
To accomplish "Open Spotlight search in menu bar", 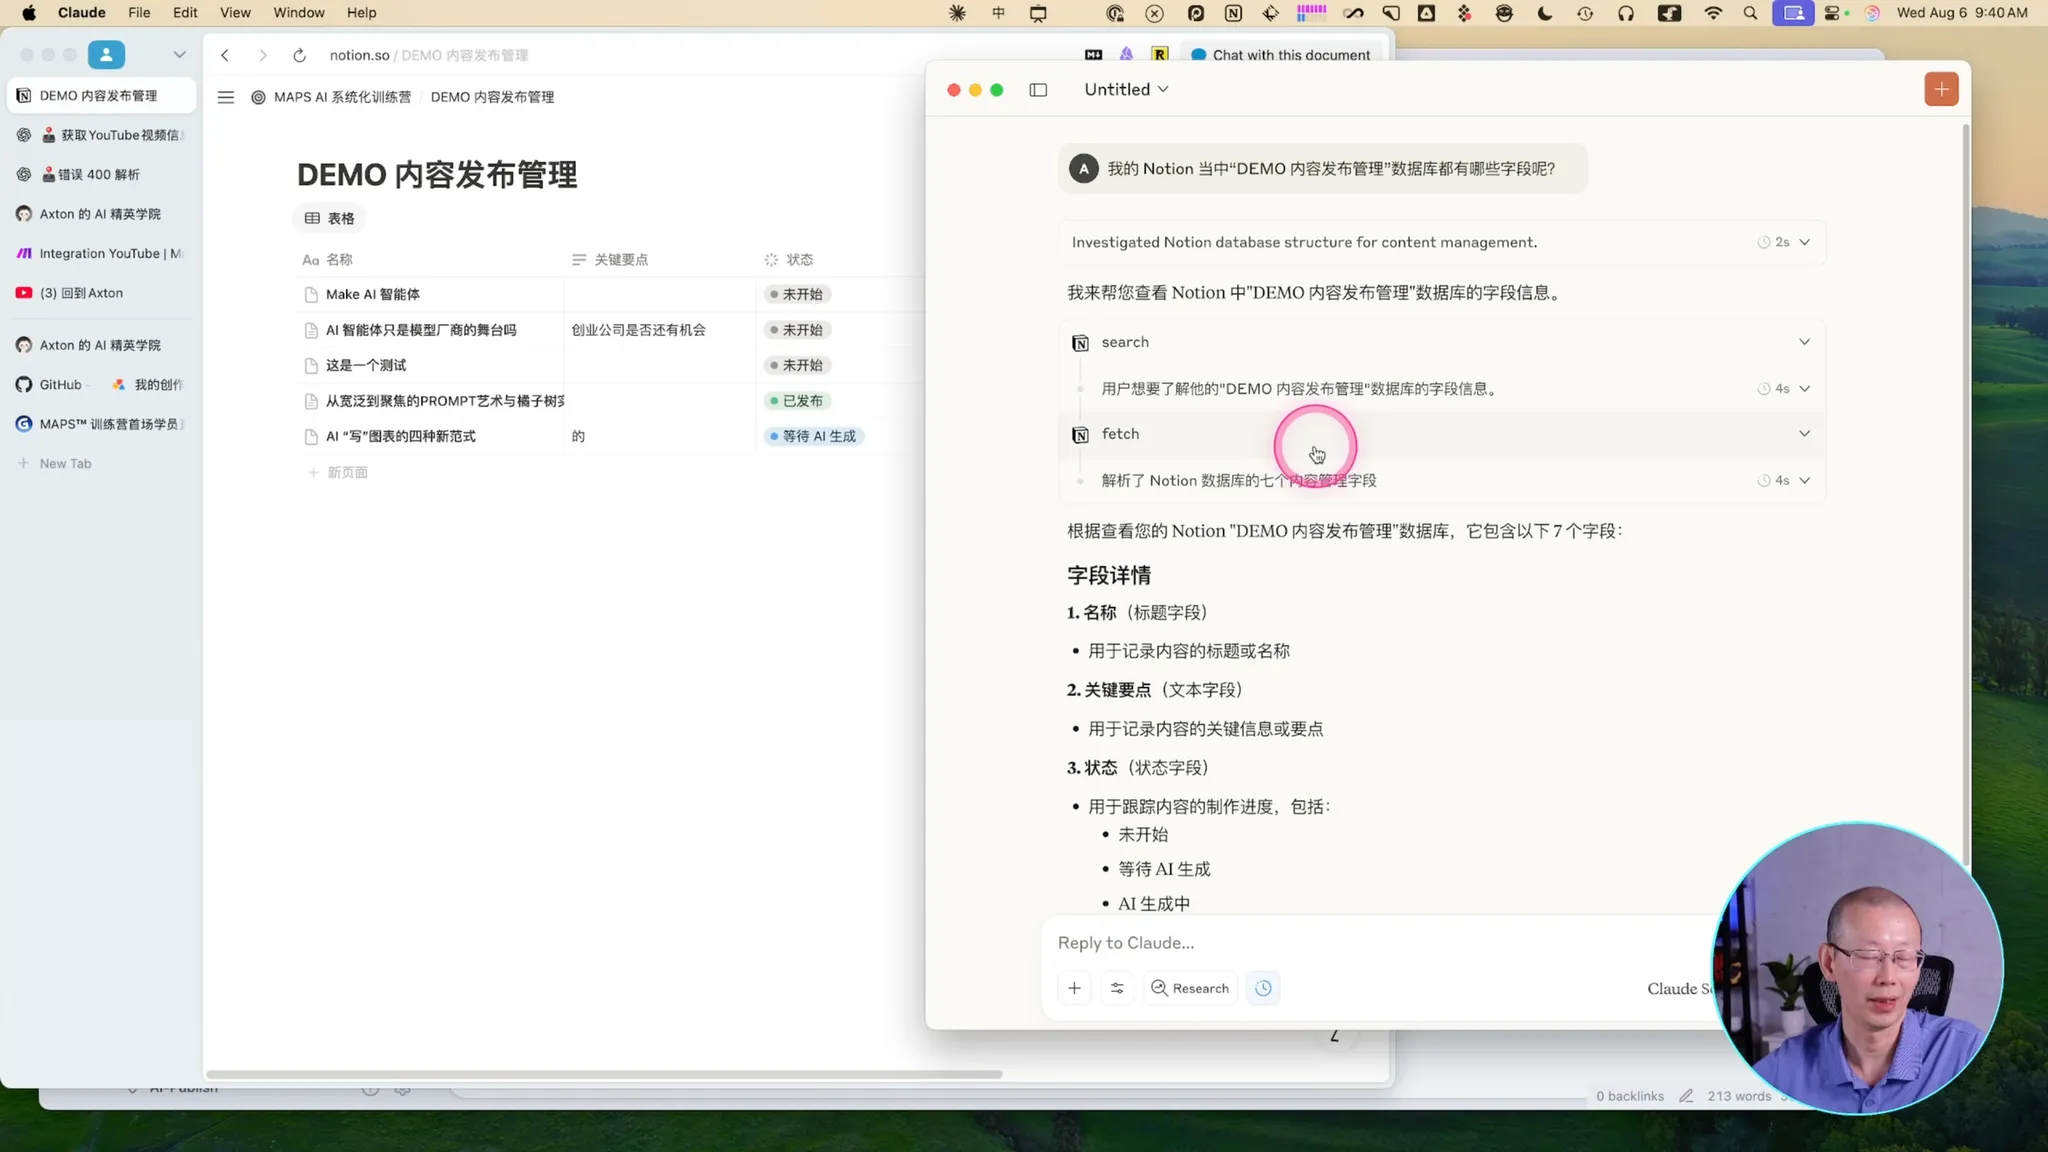I will (x=1750, y=13).
